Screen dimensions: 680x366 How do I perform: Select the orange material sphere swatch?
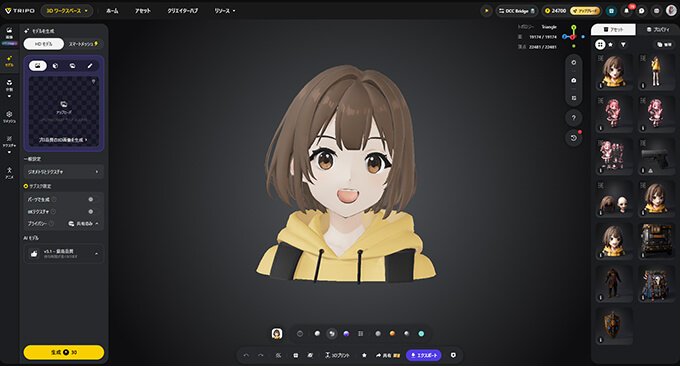click(x=392, y=334)
